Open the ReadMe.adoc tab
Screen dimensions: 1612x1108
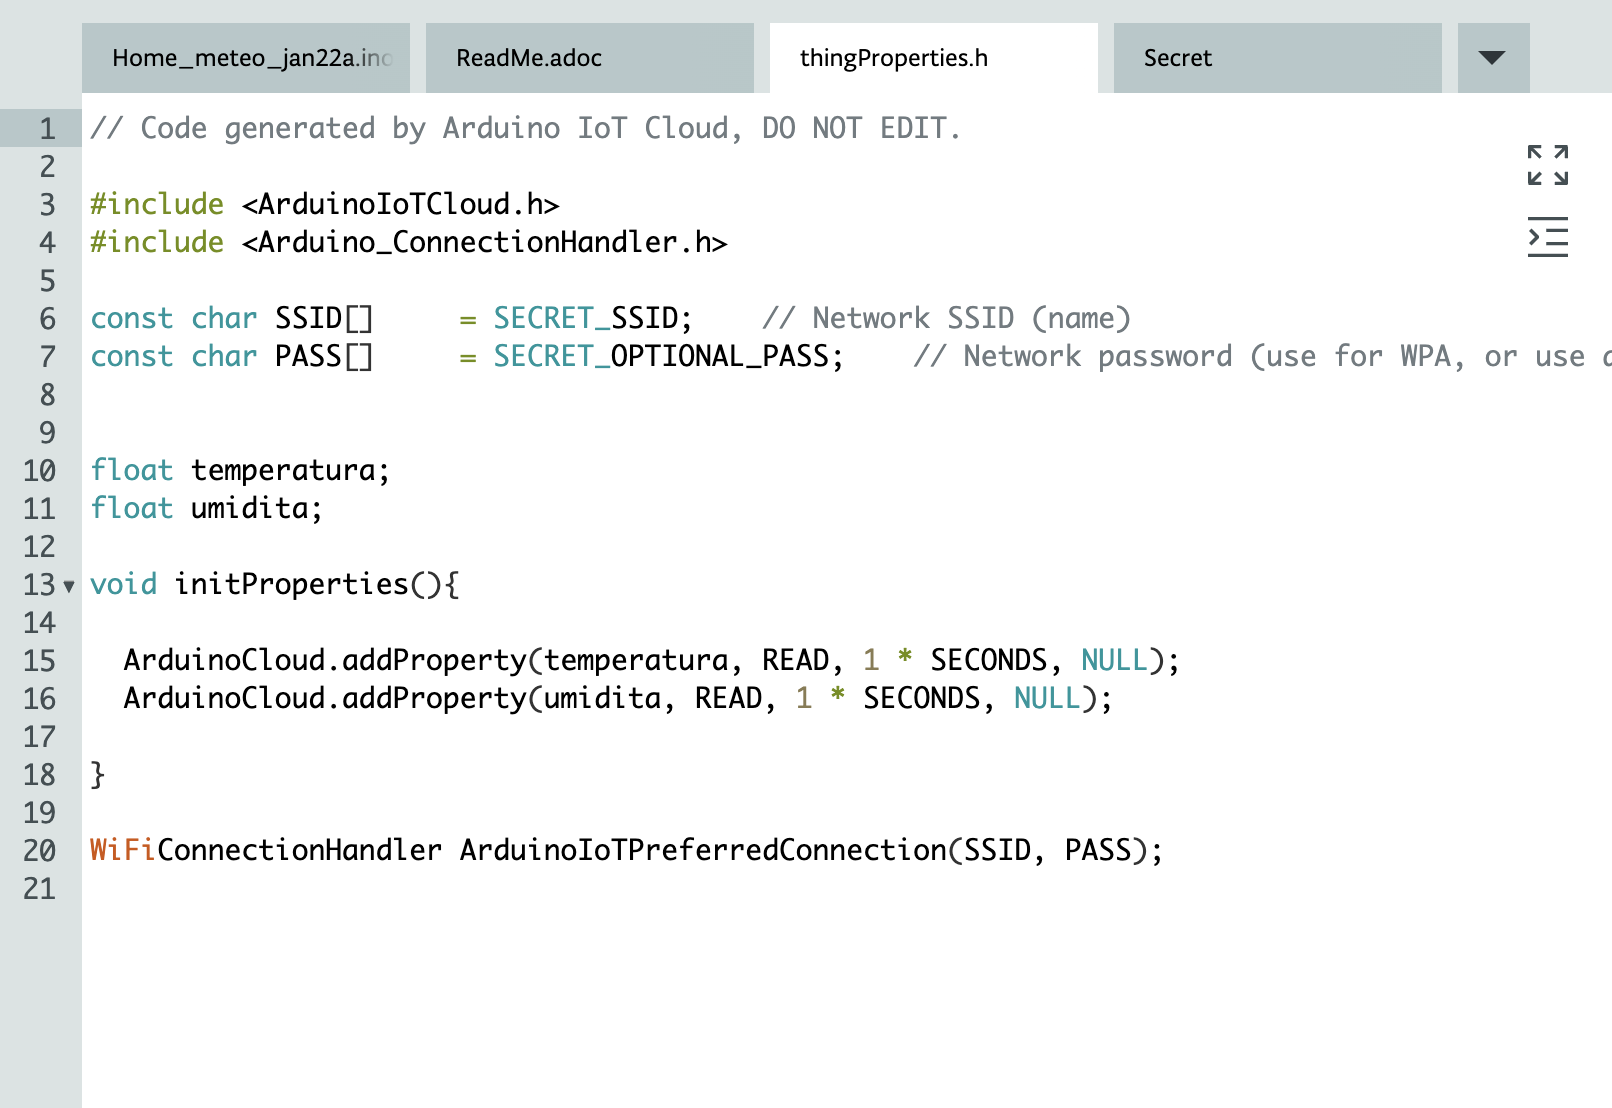tap(590, 58)
